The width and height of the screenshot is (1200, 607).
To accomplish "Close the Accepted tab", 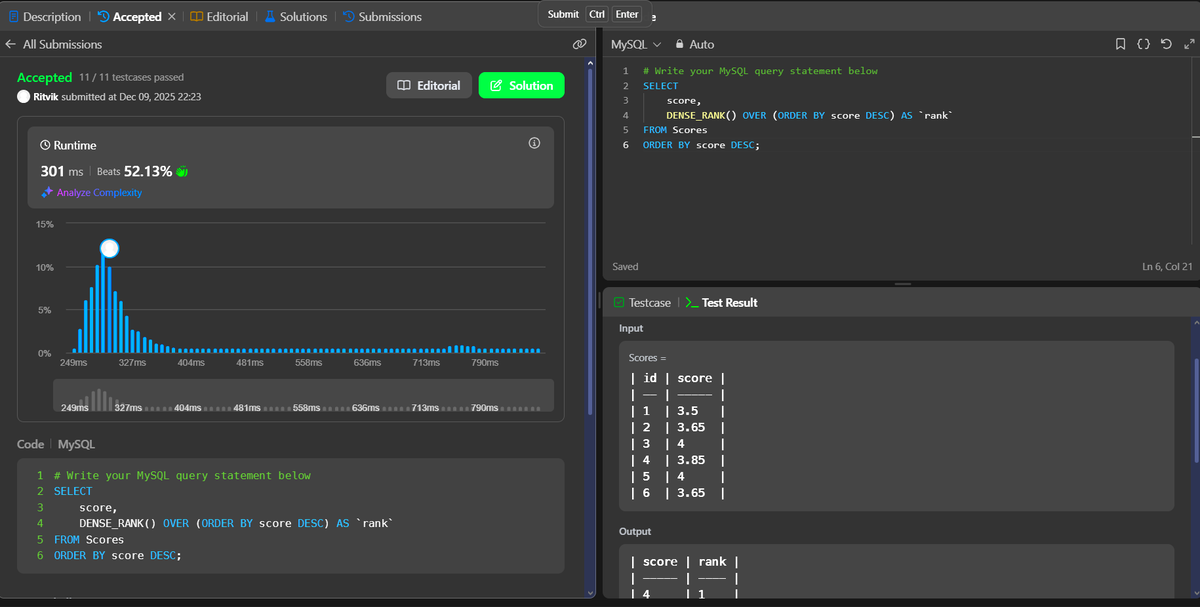I will (171, 17).
